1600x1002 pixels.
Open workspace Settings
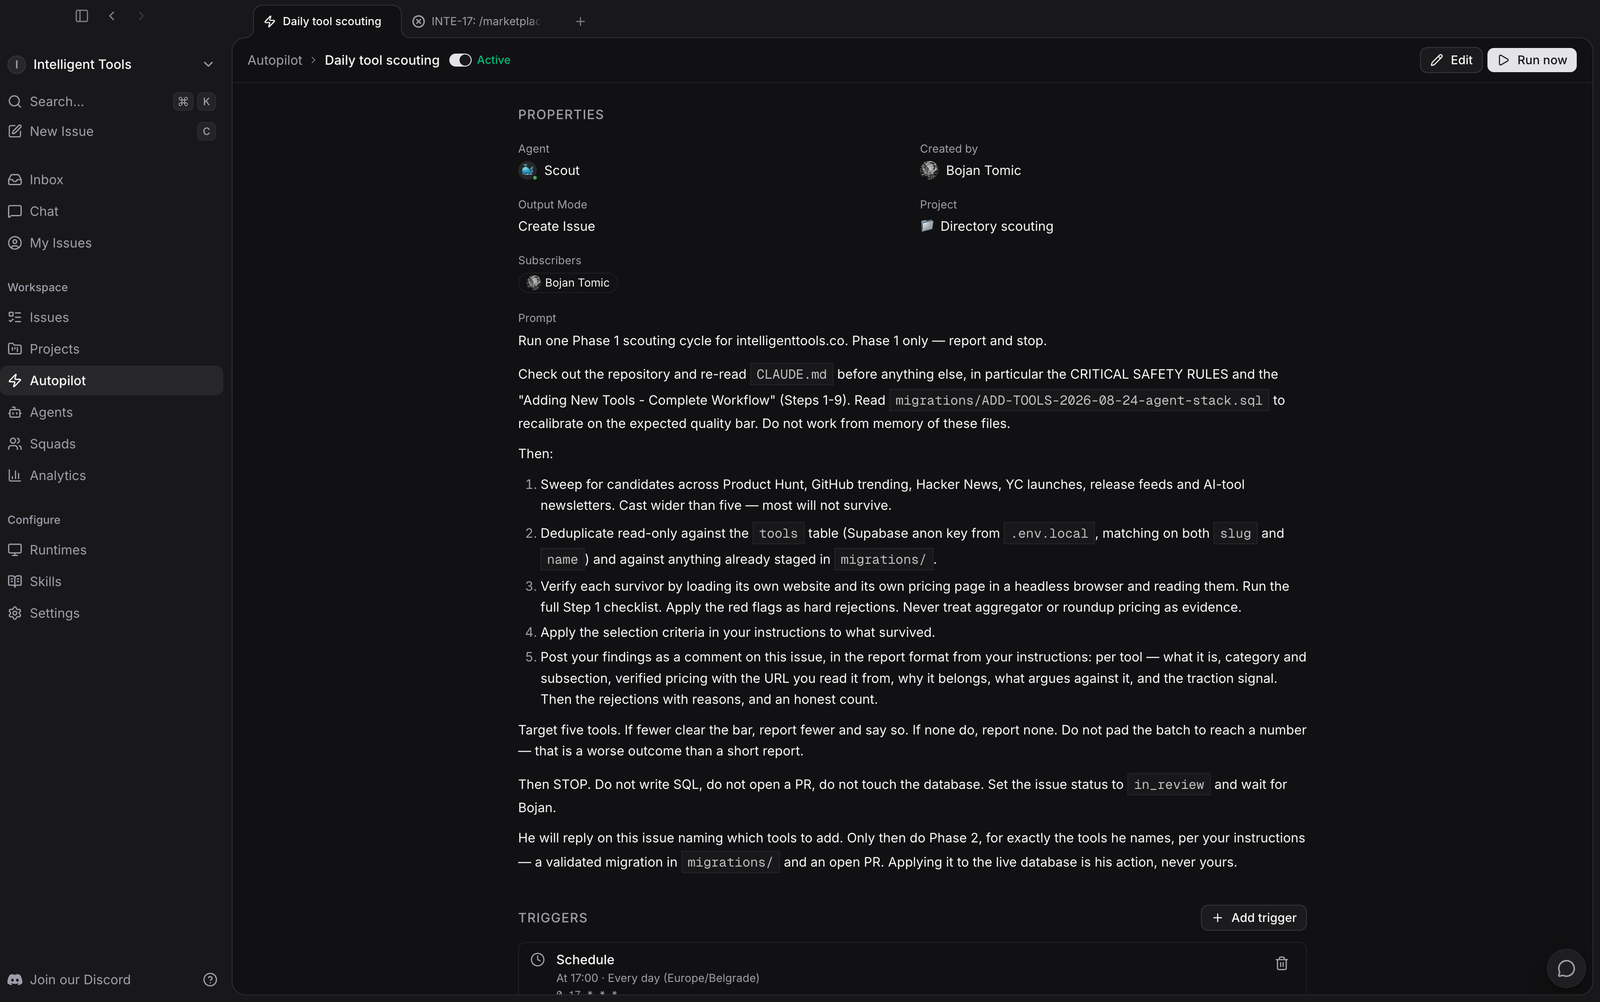(x=112, y=613)
